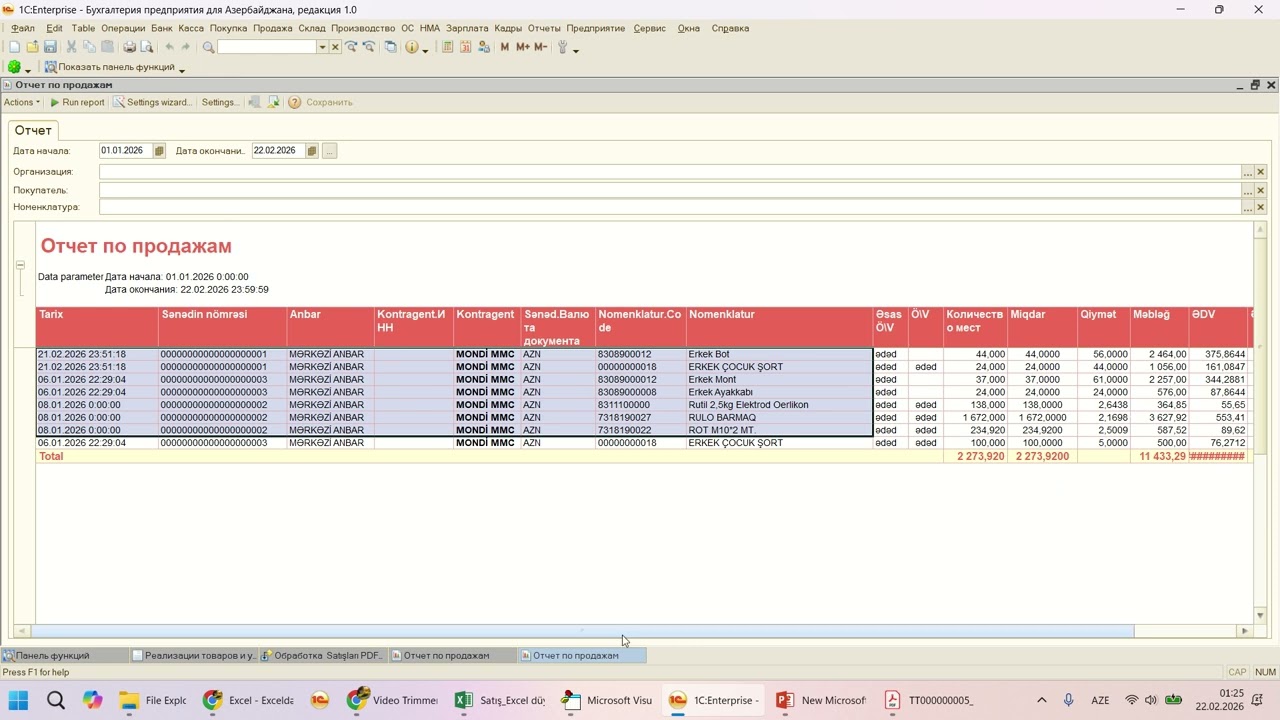
Task: Click the green clover icon
Action: coord(14,67)
